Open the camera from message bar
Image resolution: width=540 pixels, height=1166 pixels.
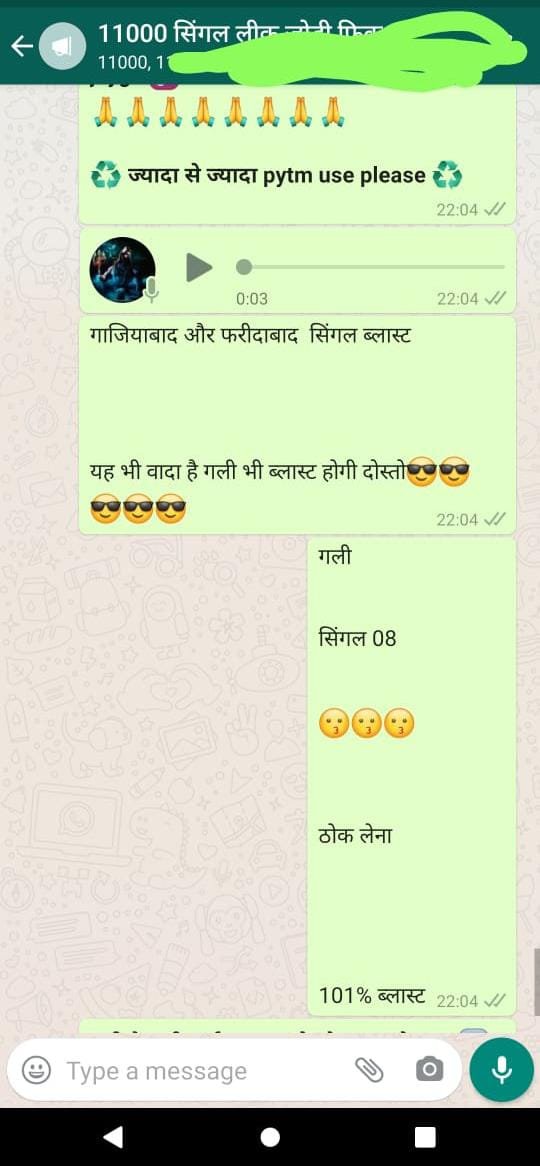click(x=429, y=1071)
